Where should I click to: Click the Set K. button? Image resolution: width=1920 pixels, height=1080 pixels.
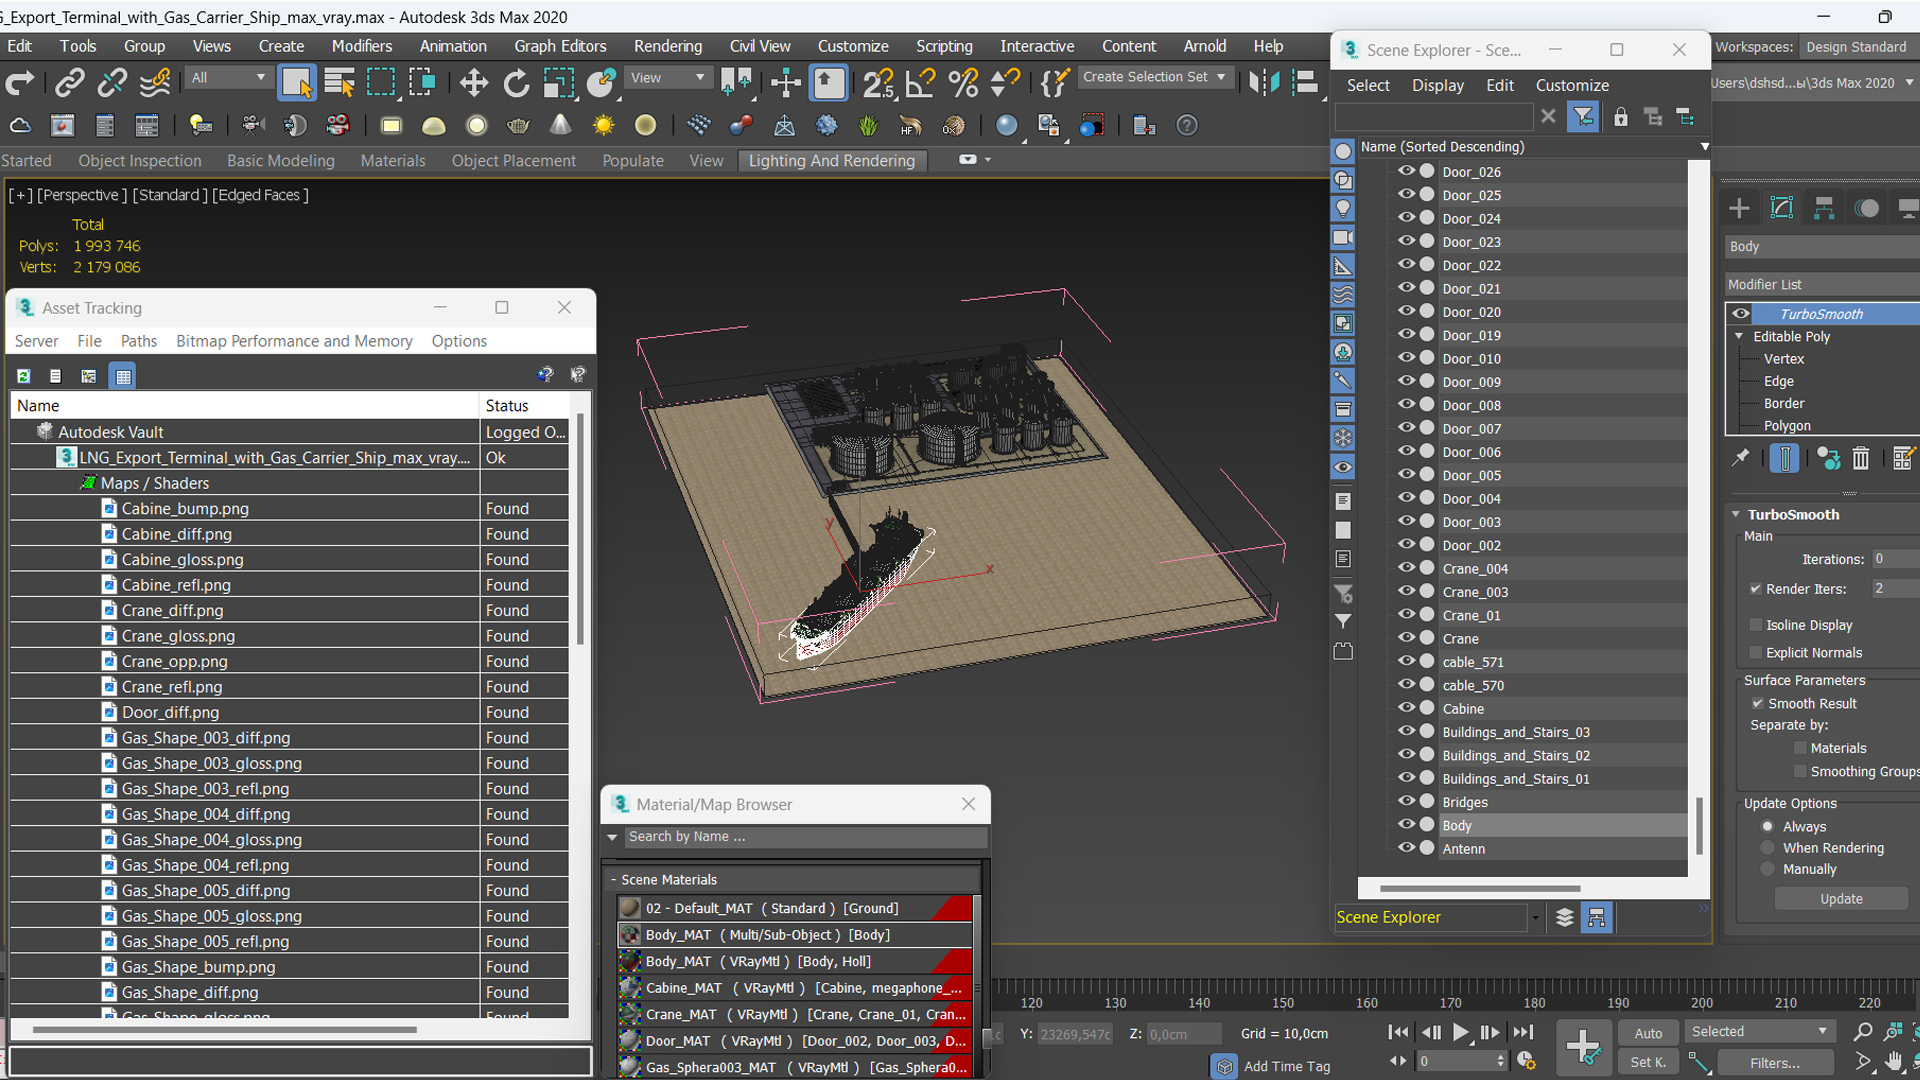(x=1648, y=1062)
